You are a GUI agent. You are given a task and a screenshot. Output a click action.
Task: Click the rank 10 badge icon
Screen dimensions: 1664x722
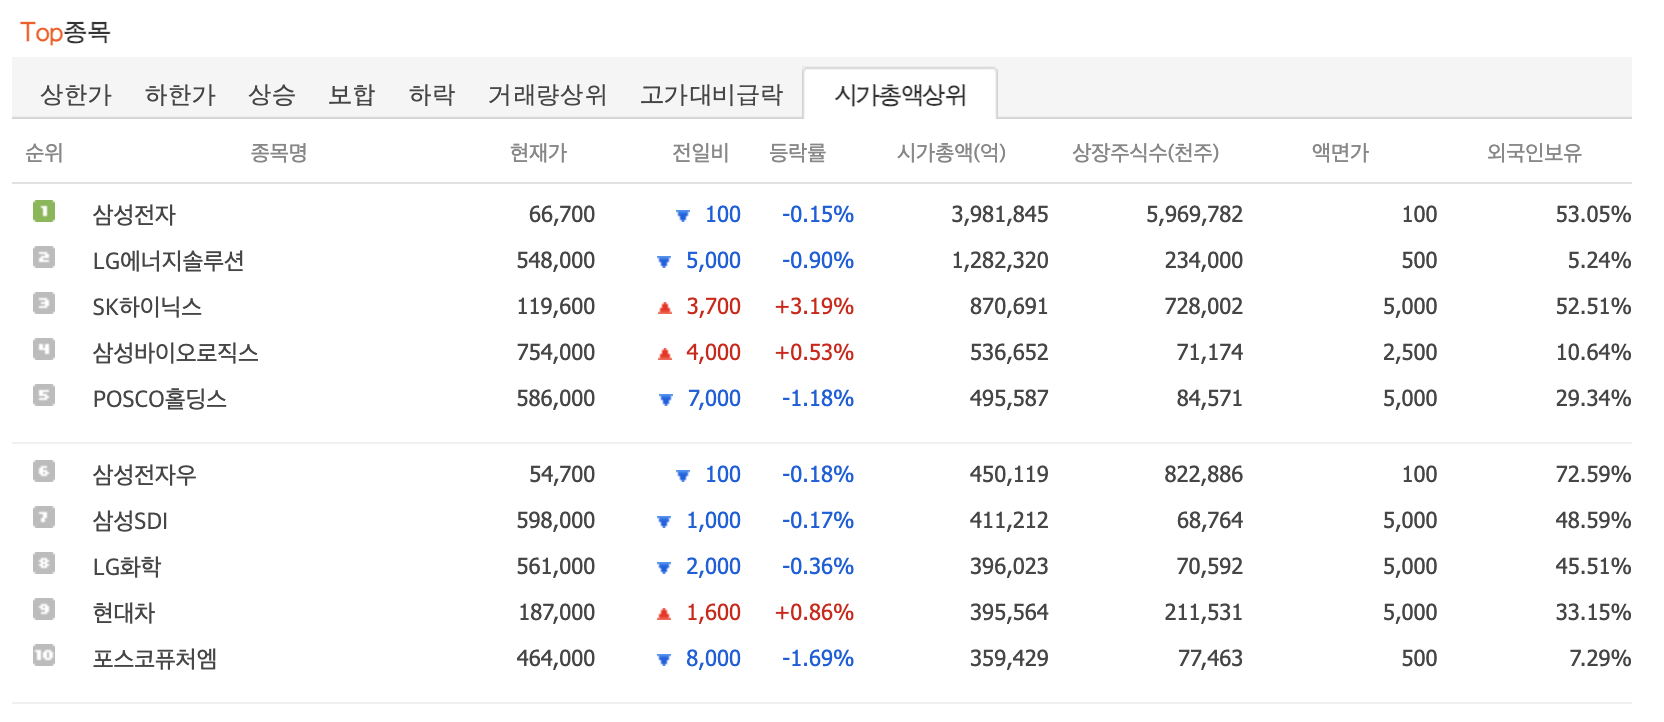(x=44, y=655)
